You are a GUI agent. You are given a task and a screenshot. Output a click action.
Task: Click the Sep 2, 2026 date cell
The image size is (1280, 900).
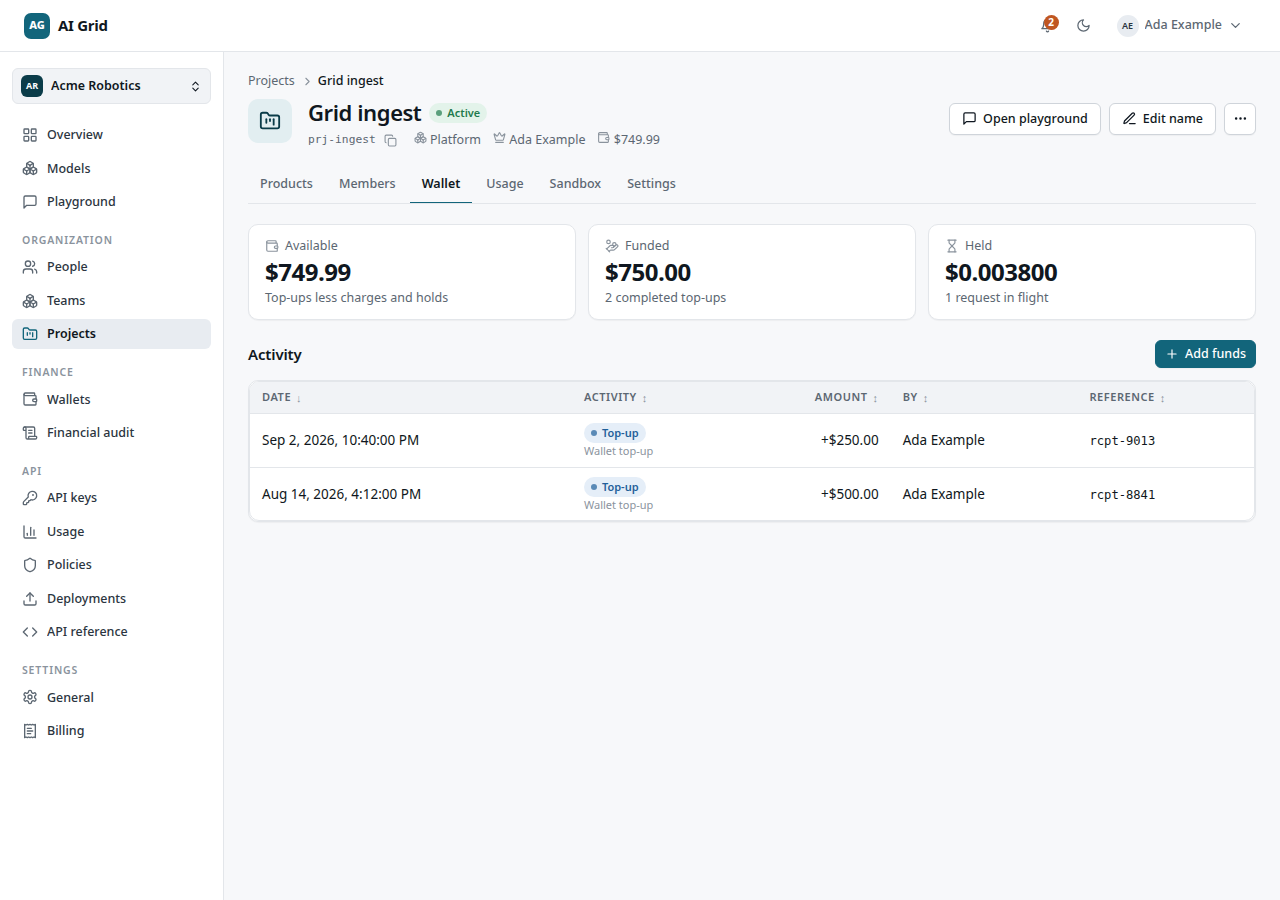click(x=340, y=440)
